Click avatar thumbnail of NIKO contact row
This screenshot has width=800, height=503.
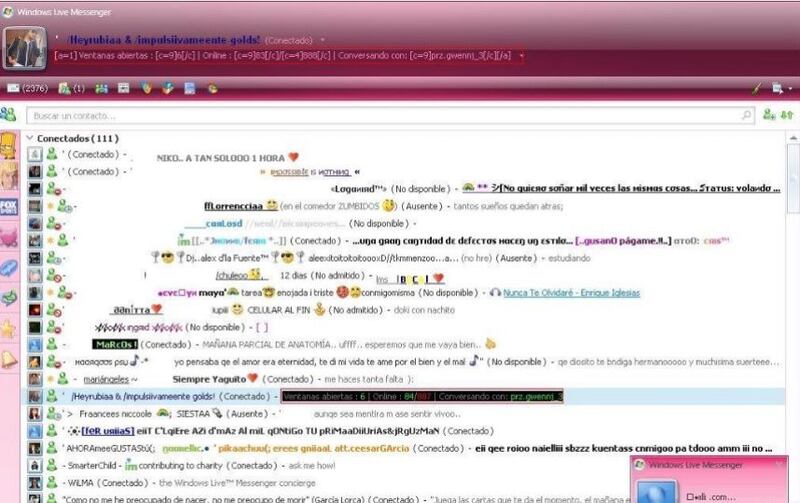tap(34, 155)
